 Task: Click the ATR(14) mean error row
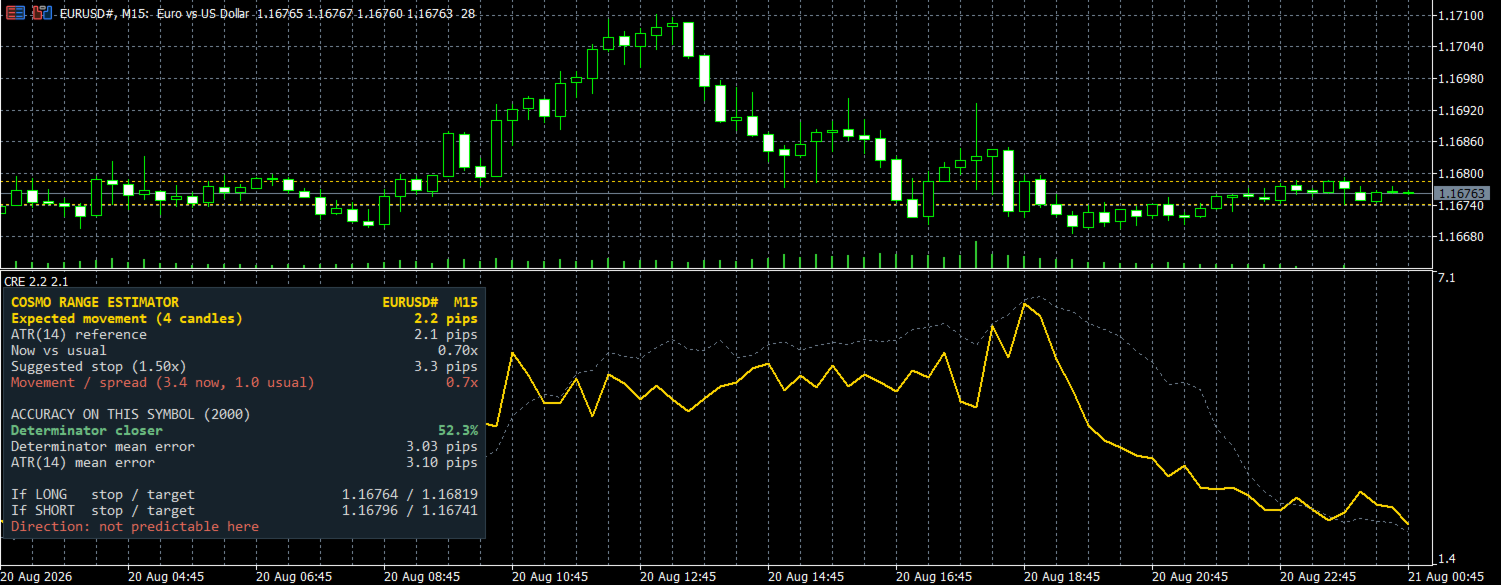tap(244, 462)
